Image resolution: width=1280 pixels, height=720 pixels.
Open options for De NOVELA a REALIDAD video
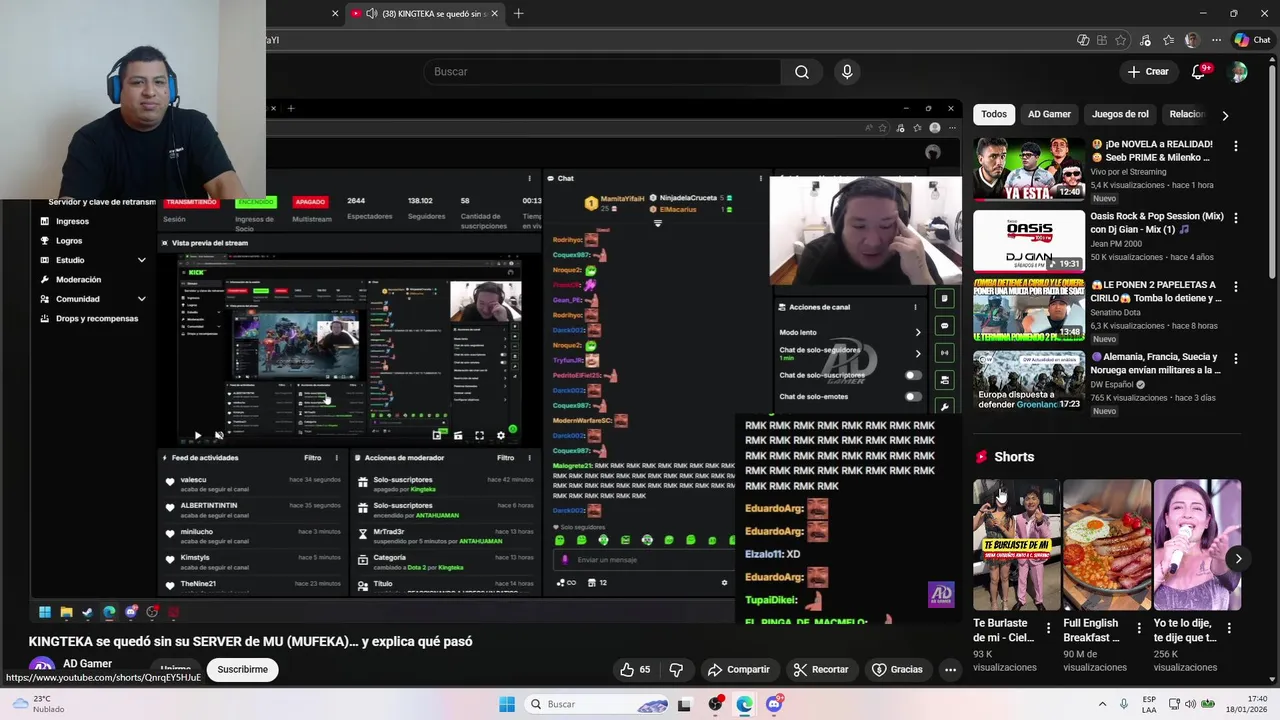[1235, 146]
